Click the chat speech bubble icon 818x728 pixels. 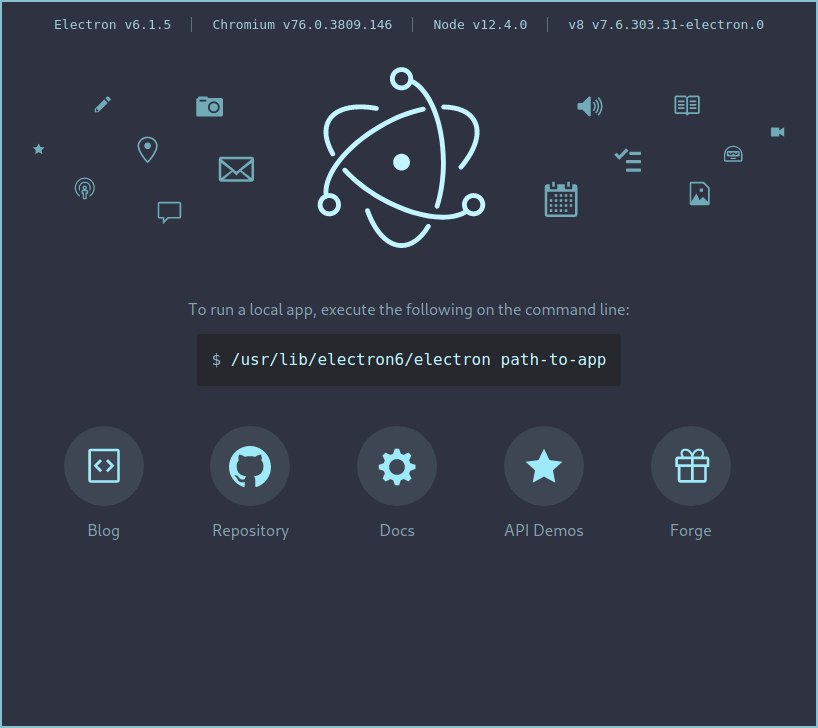170,212
